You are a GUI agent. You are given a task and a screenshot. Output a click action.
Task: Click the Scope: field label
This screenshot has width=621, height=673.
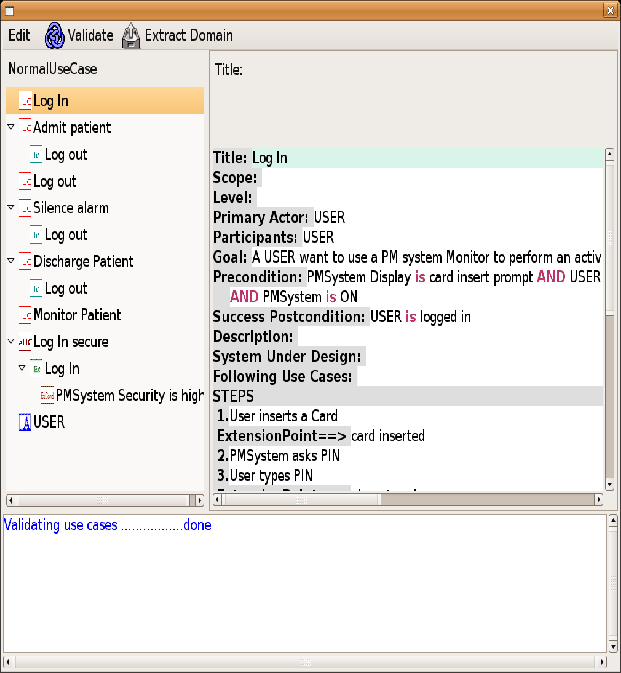(x=235, y=178)
